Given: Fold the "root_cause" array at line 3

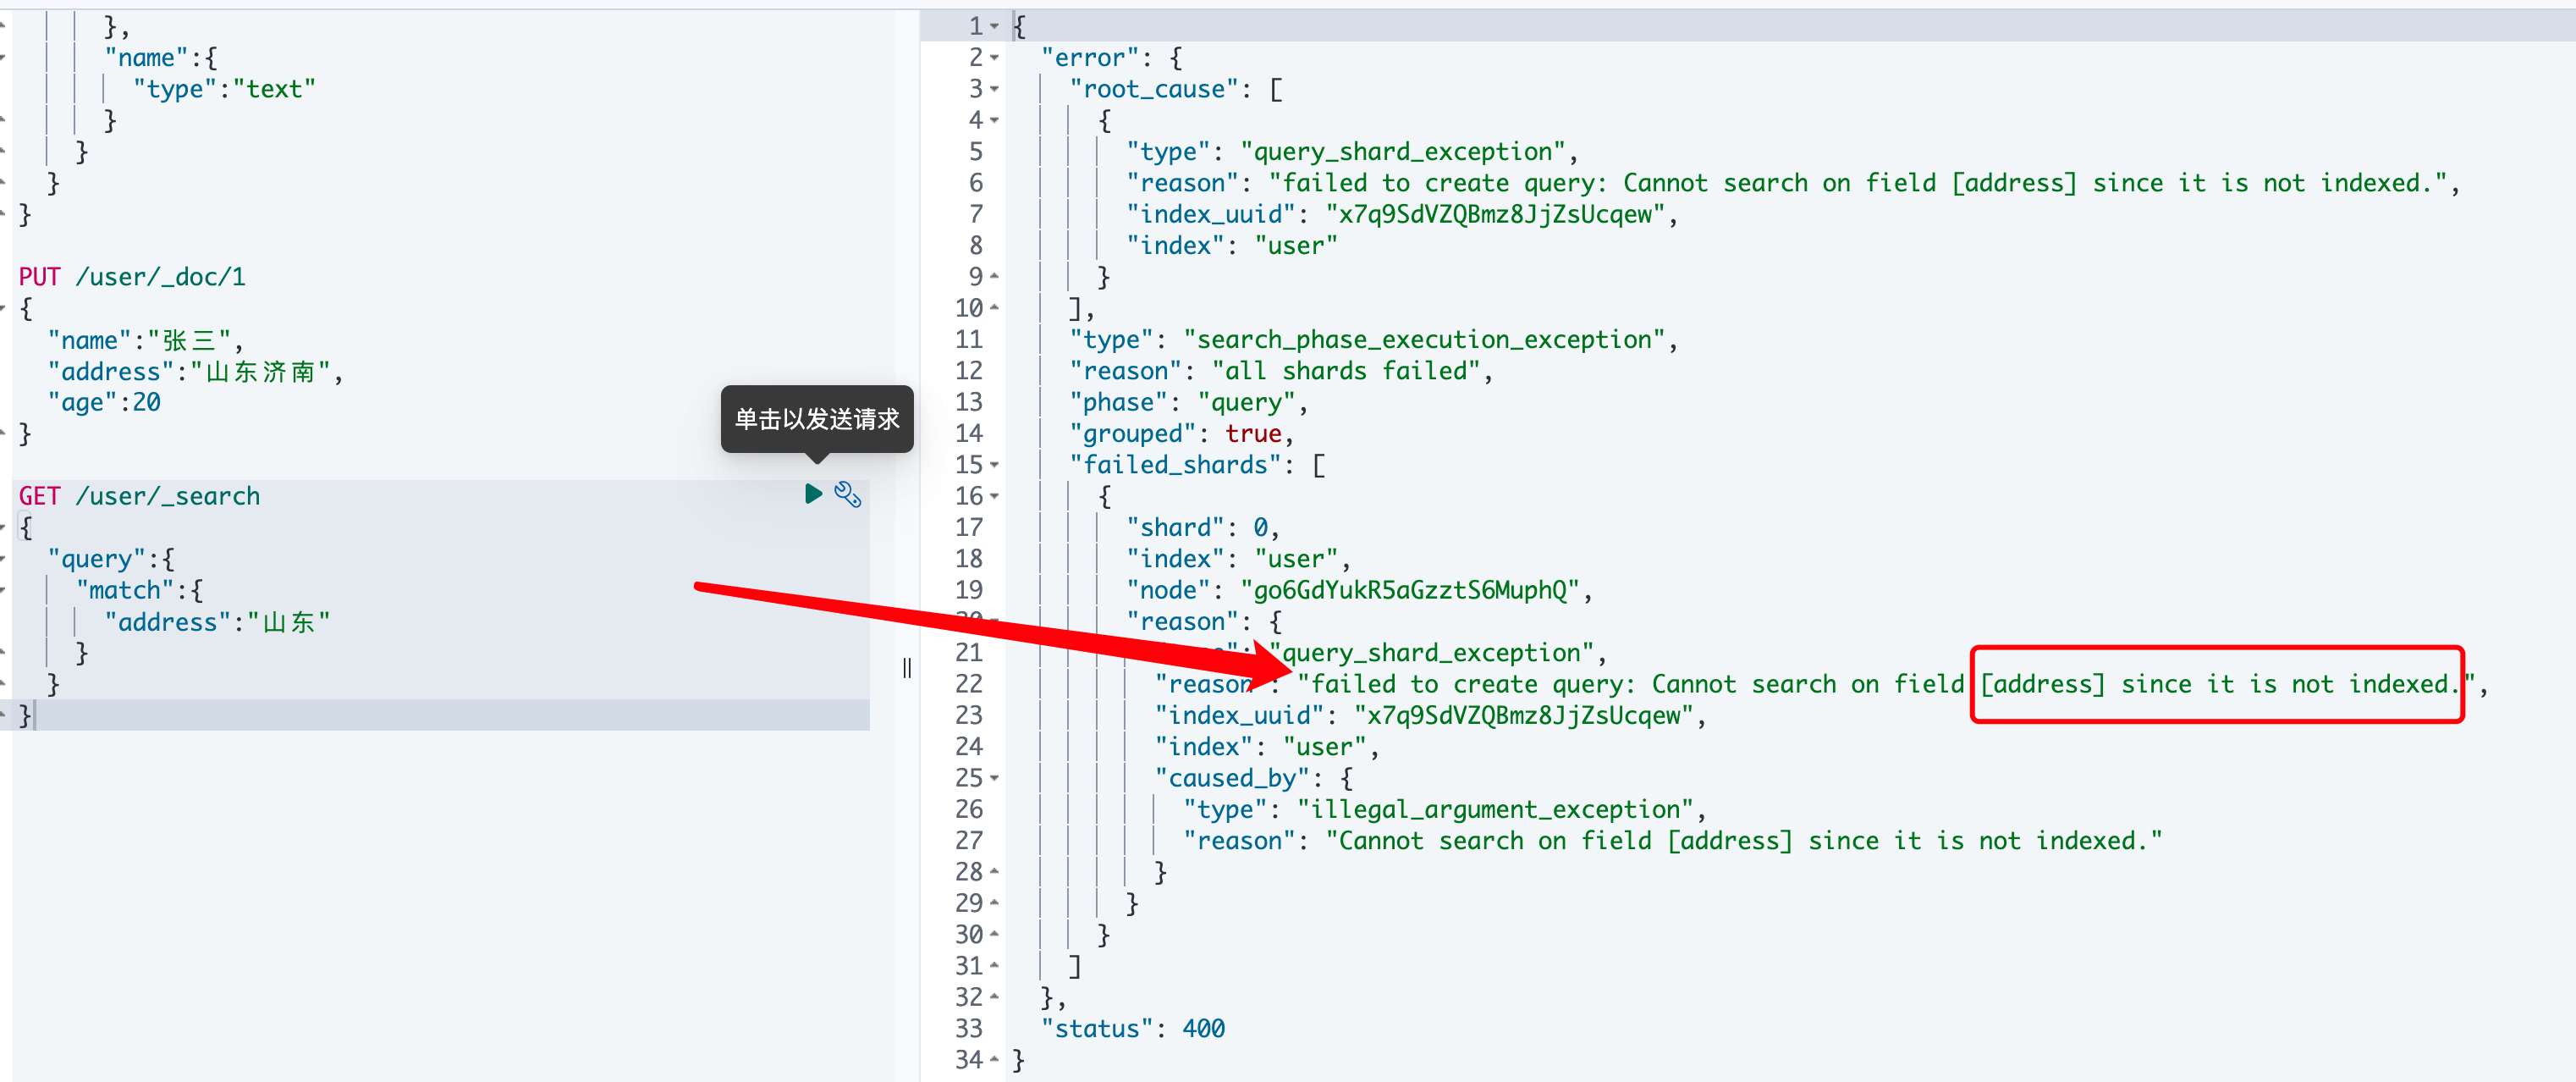Looking at the screenshot, I should [995, 89].
